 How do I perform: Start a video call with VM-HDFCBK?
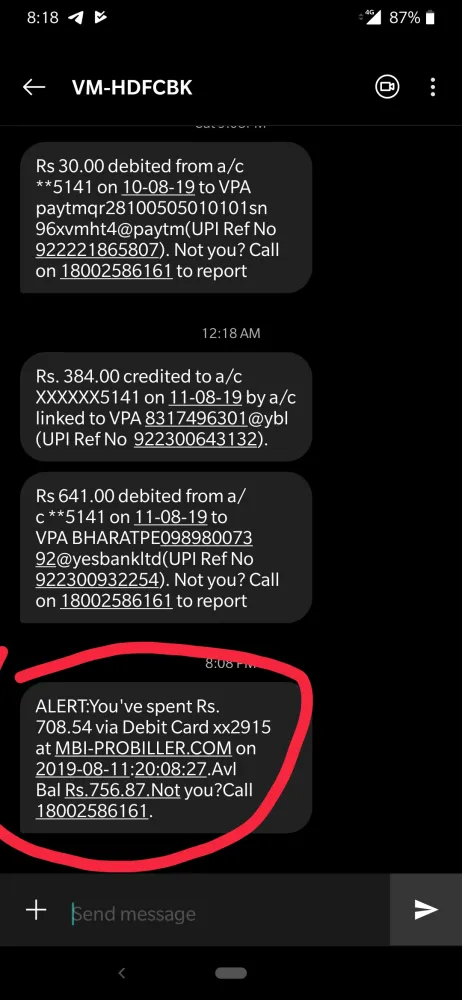(387, 87)
